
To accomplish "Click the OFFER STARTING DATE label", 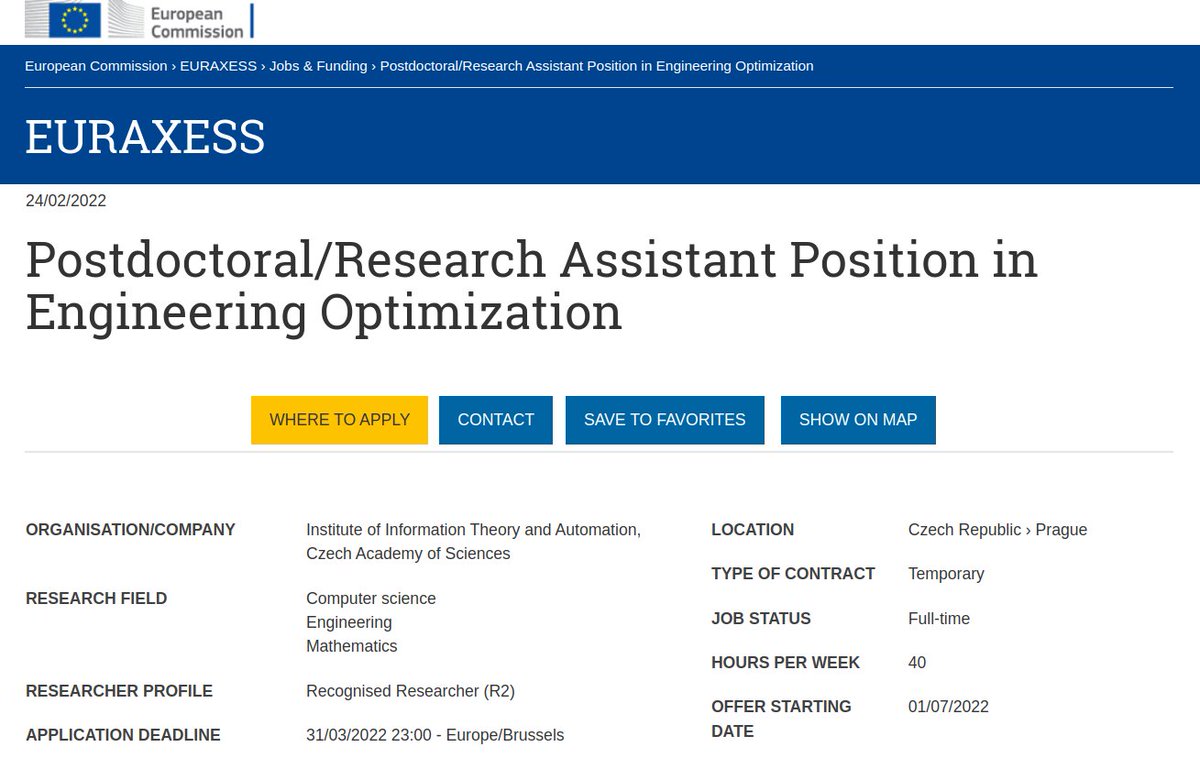I will [x=781, y=719].
